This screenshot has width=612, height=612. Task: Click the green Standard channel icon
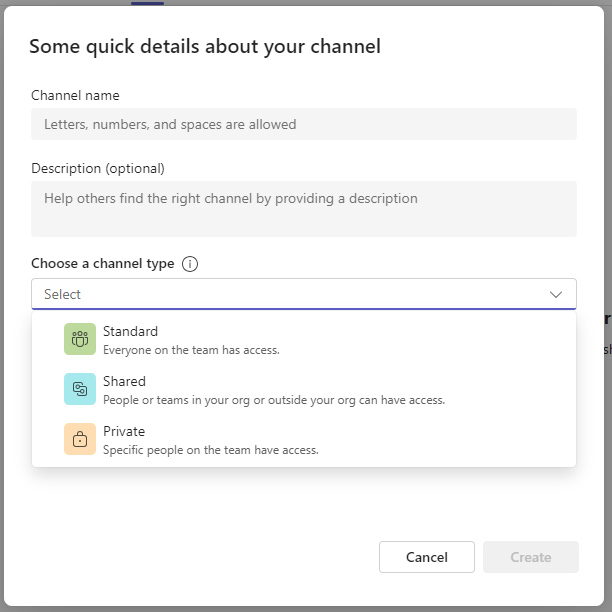coord(80,340)
